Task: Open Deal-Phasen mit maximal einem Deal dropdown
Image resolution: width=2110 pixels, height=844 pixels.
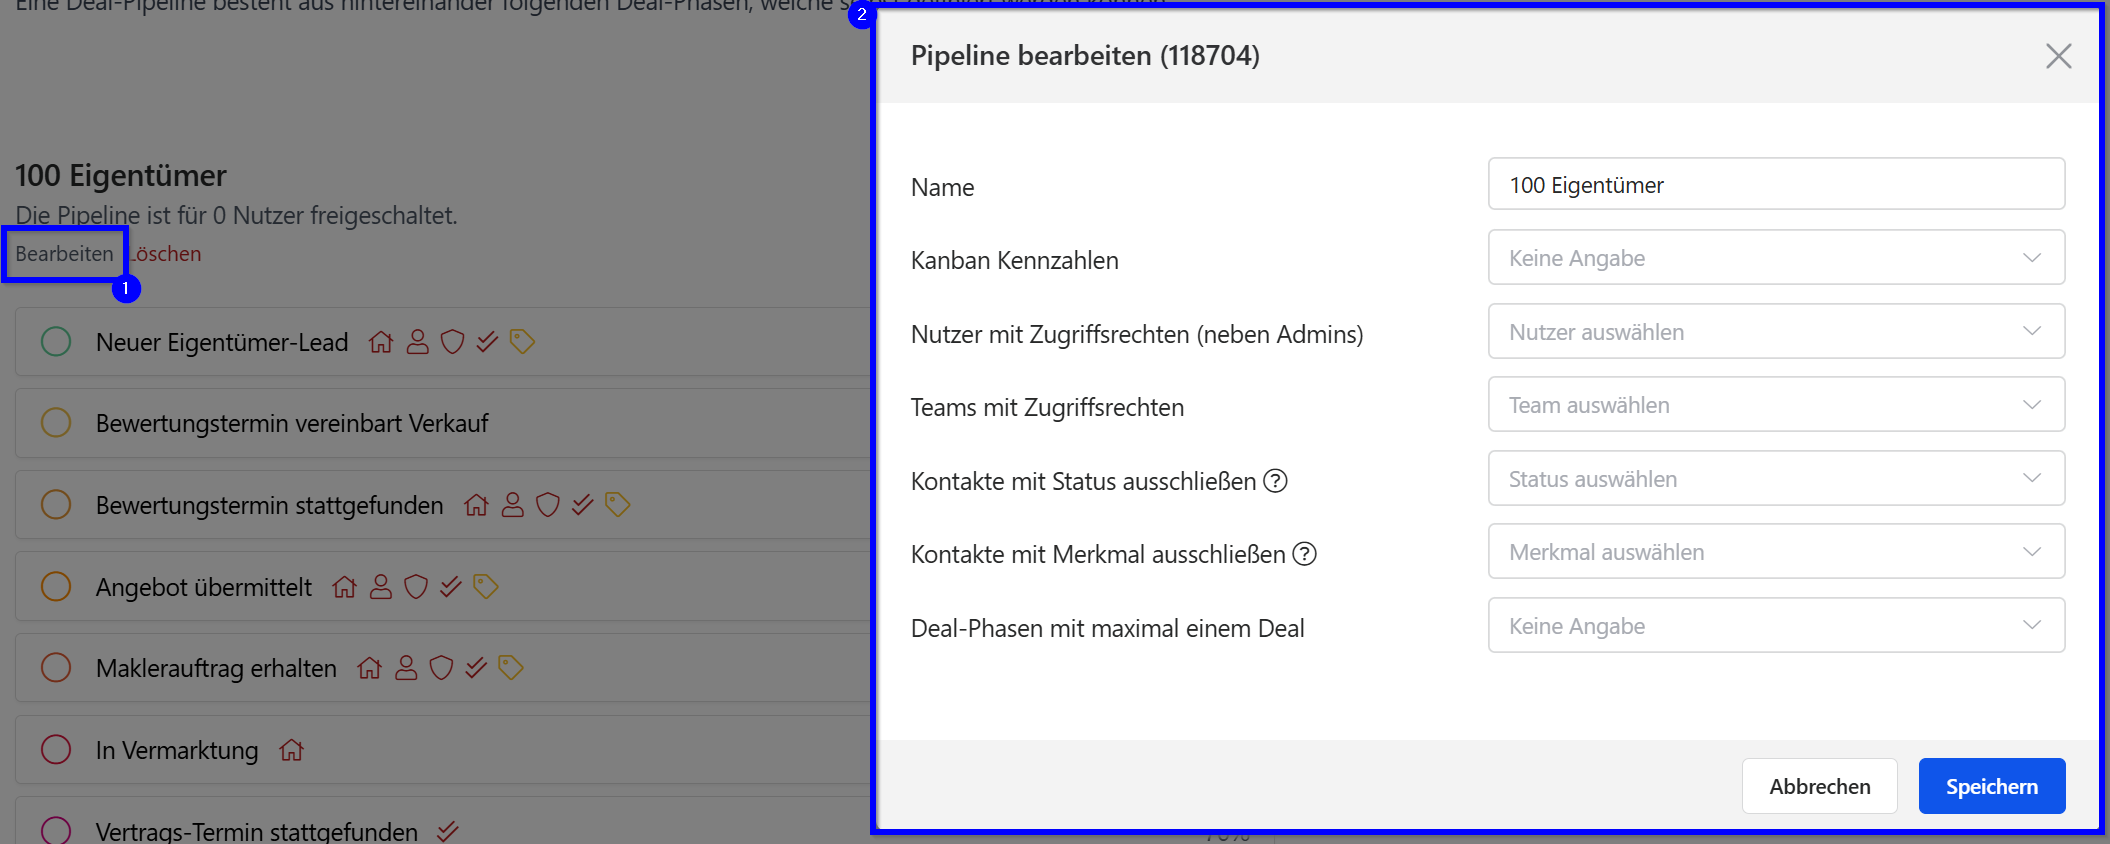Action: (1776, 626)
